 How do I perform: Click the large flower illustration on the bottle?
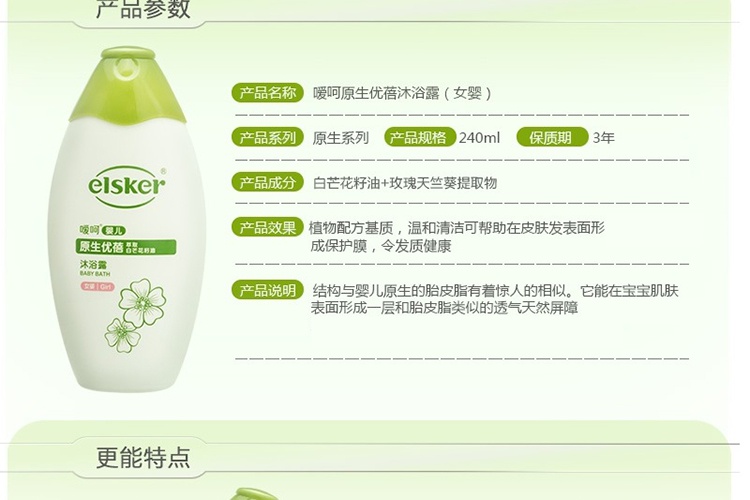pos(142,300)
